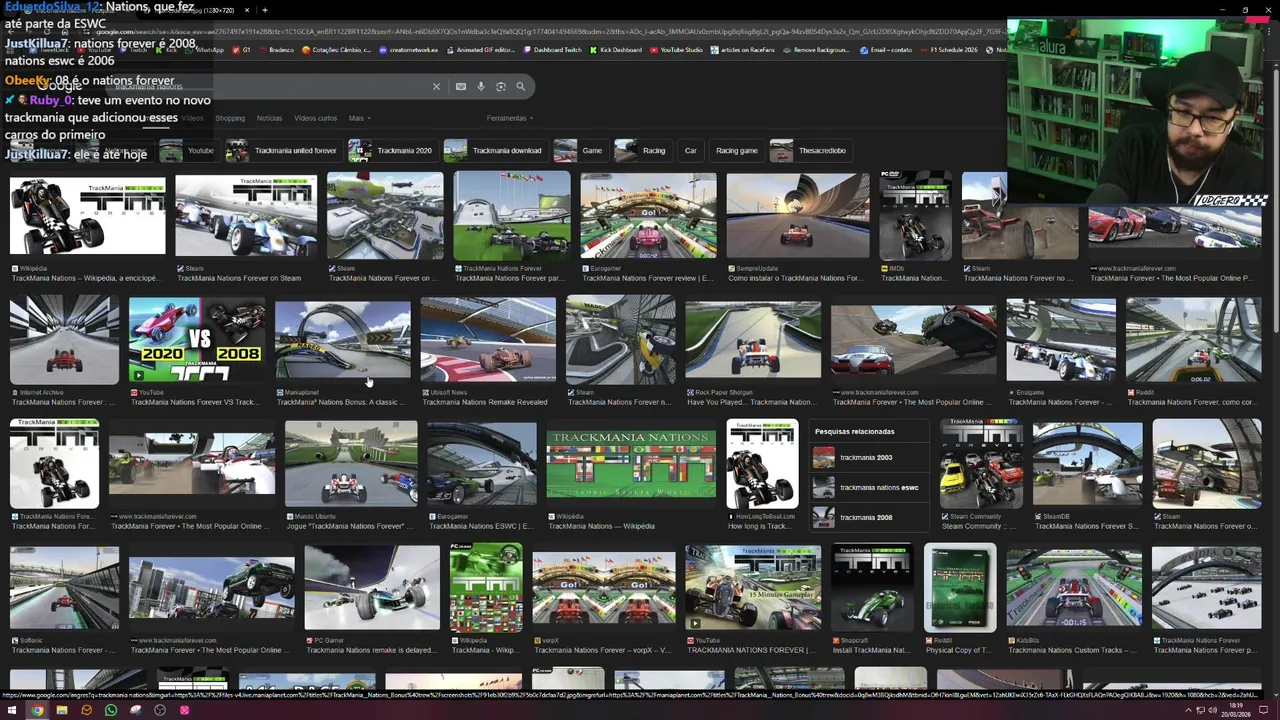Open the Email – contato bookmark
The height and width of the screenshot is (720, 1280).
886,50
